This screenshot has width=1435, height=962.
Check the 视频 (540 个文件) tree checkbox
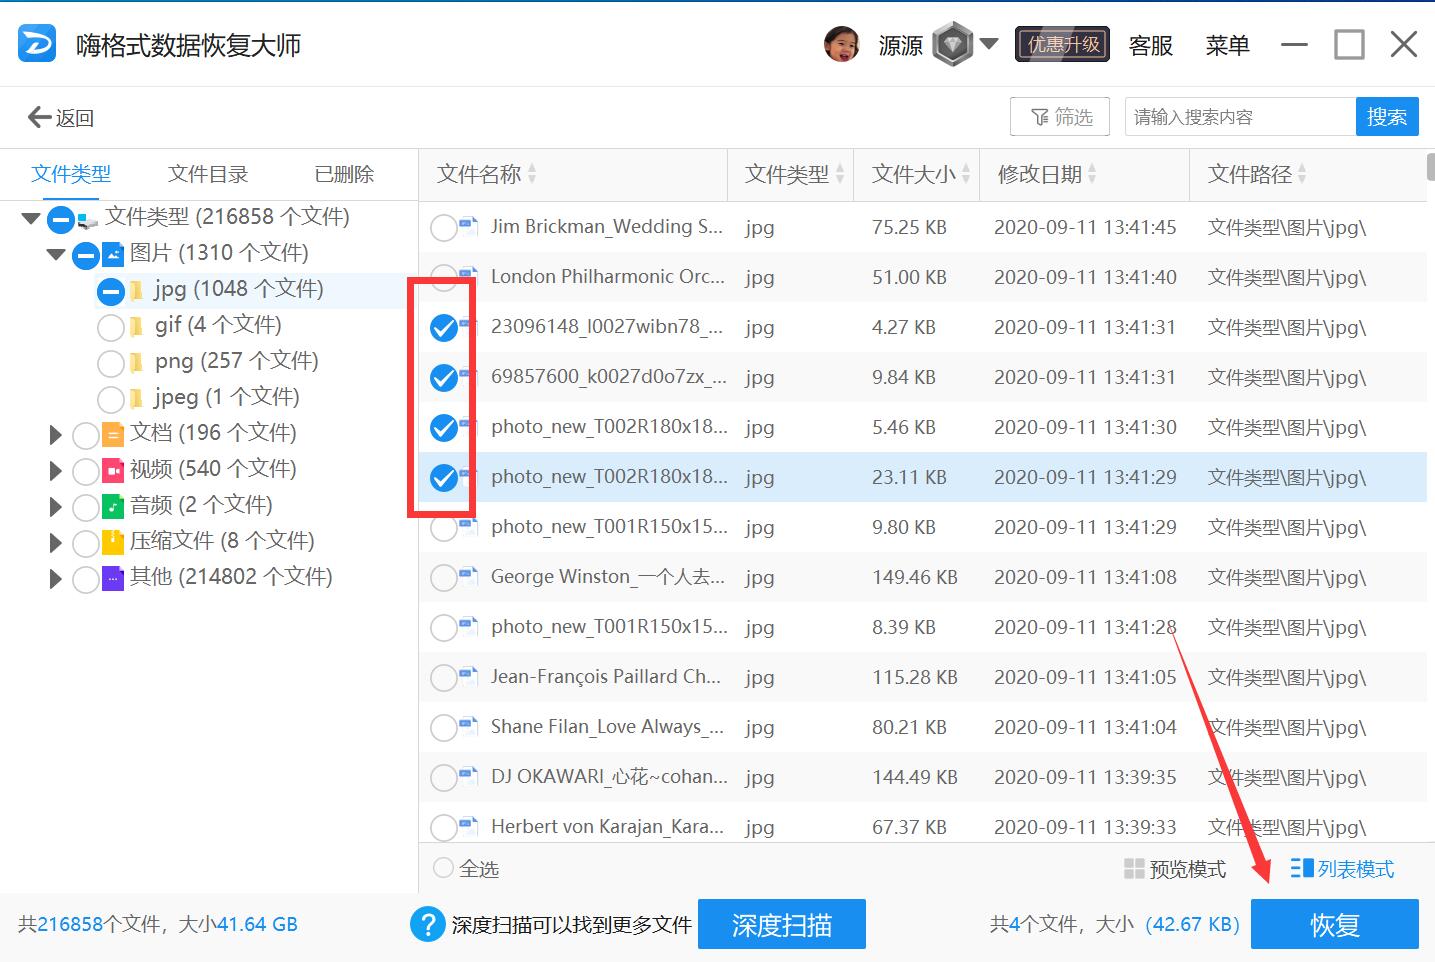pos(86,471)
